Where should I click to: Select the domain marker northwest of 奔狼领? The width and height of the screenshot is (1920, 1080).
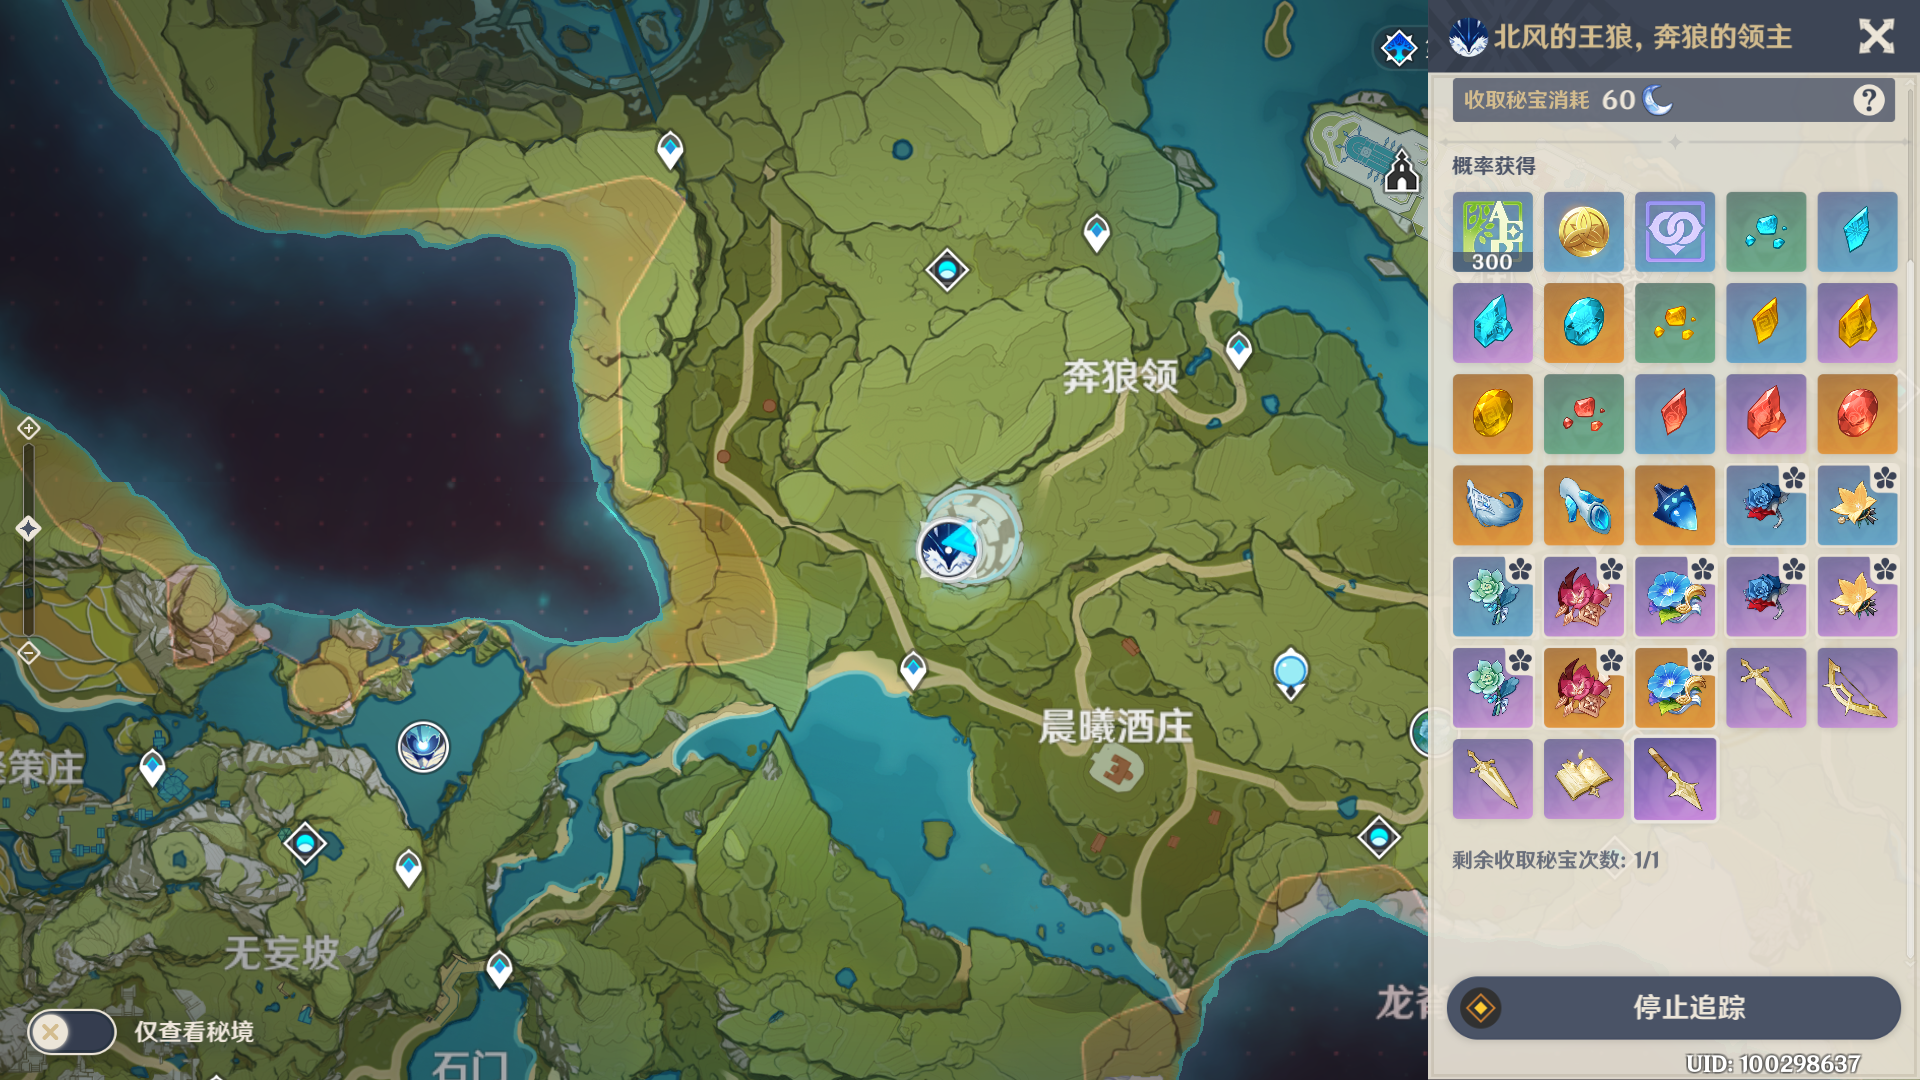click(947, 270)
